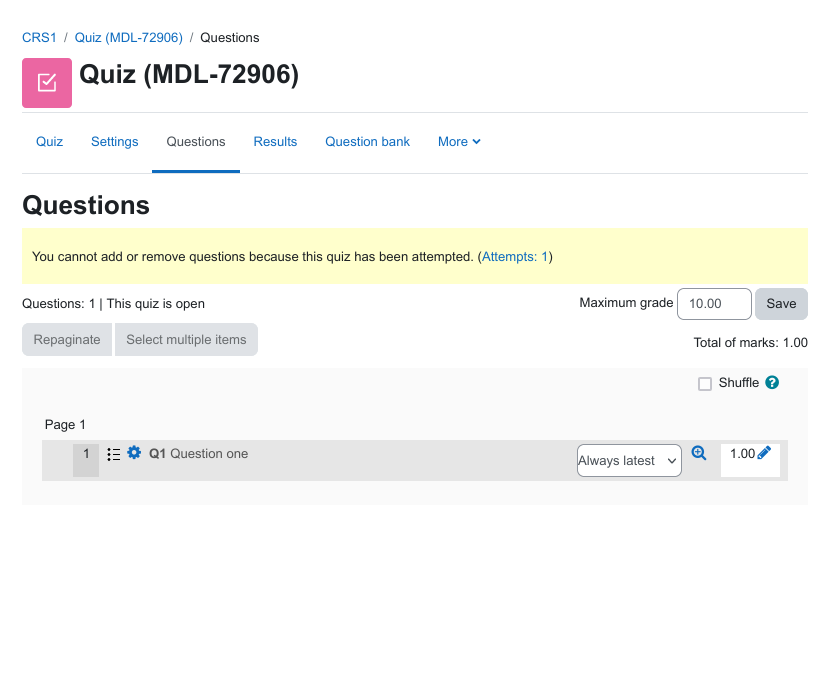Open the Always latest version dropdown

[x=629, y=460]
